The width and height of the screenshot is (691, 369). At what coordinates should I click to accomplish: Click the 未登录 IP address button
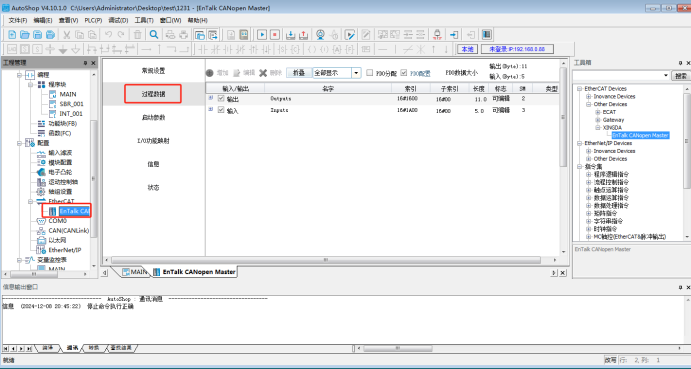(x=517, y=49)
